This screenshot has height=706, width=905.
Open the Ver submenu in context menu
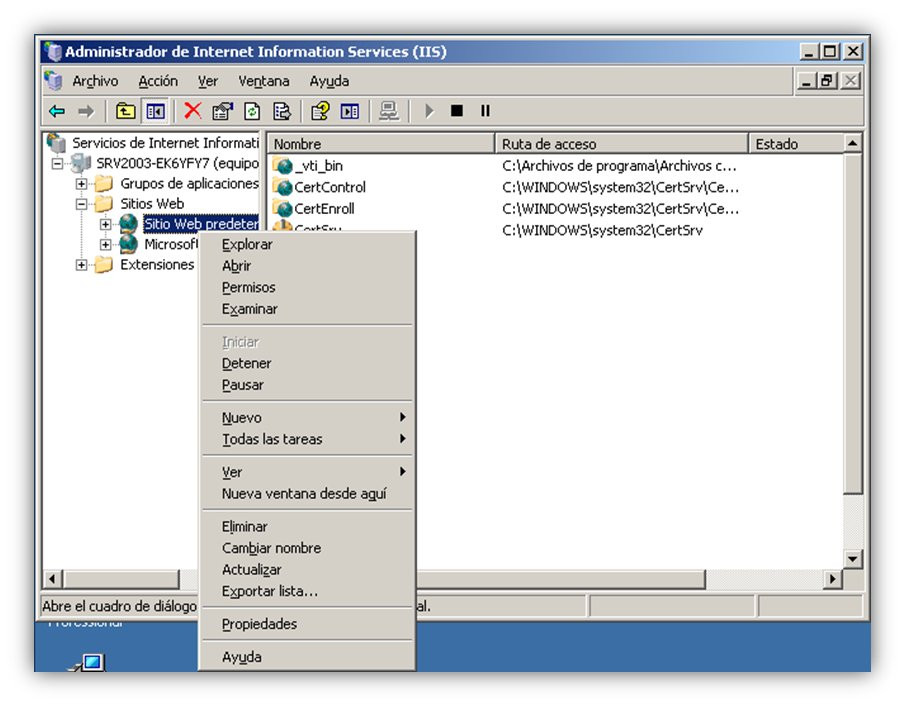point(307,472)
